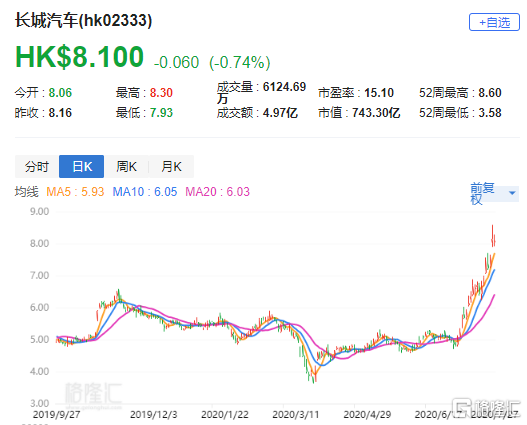Screen dimensions: 527x425
Task: Click the 8.00 price axis label
Action: click(39, 243)
